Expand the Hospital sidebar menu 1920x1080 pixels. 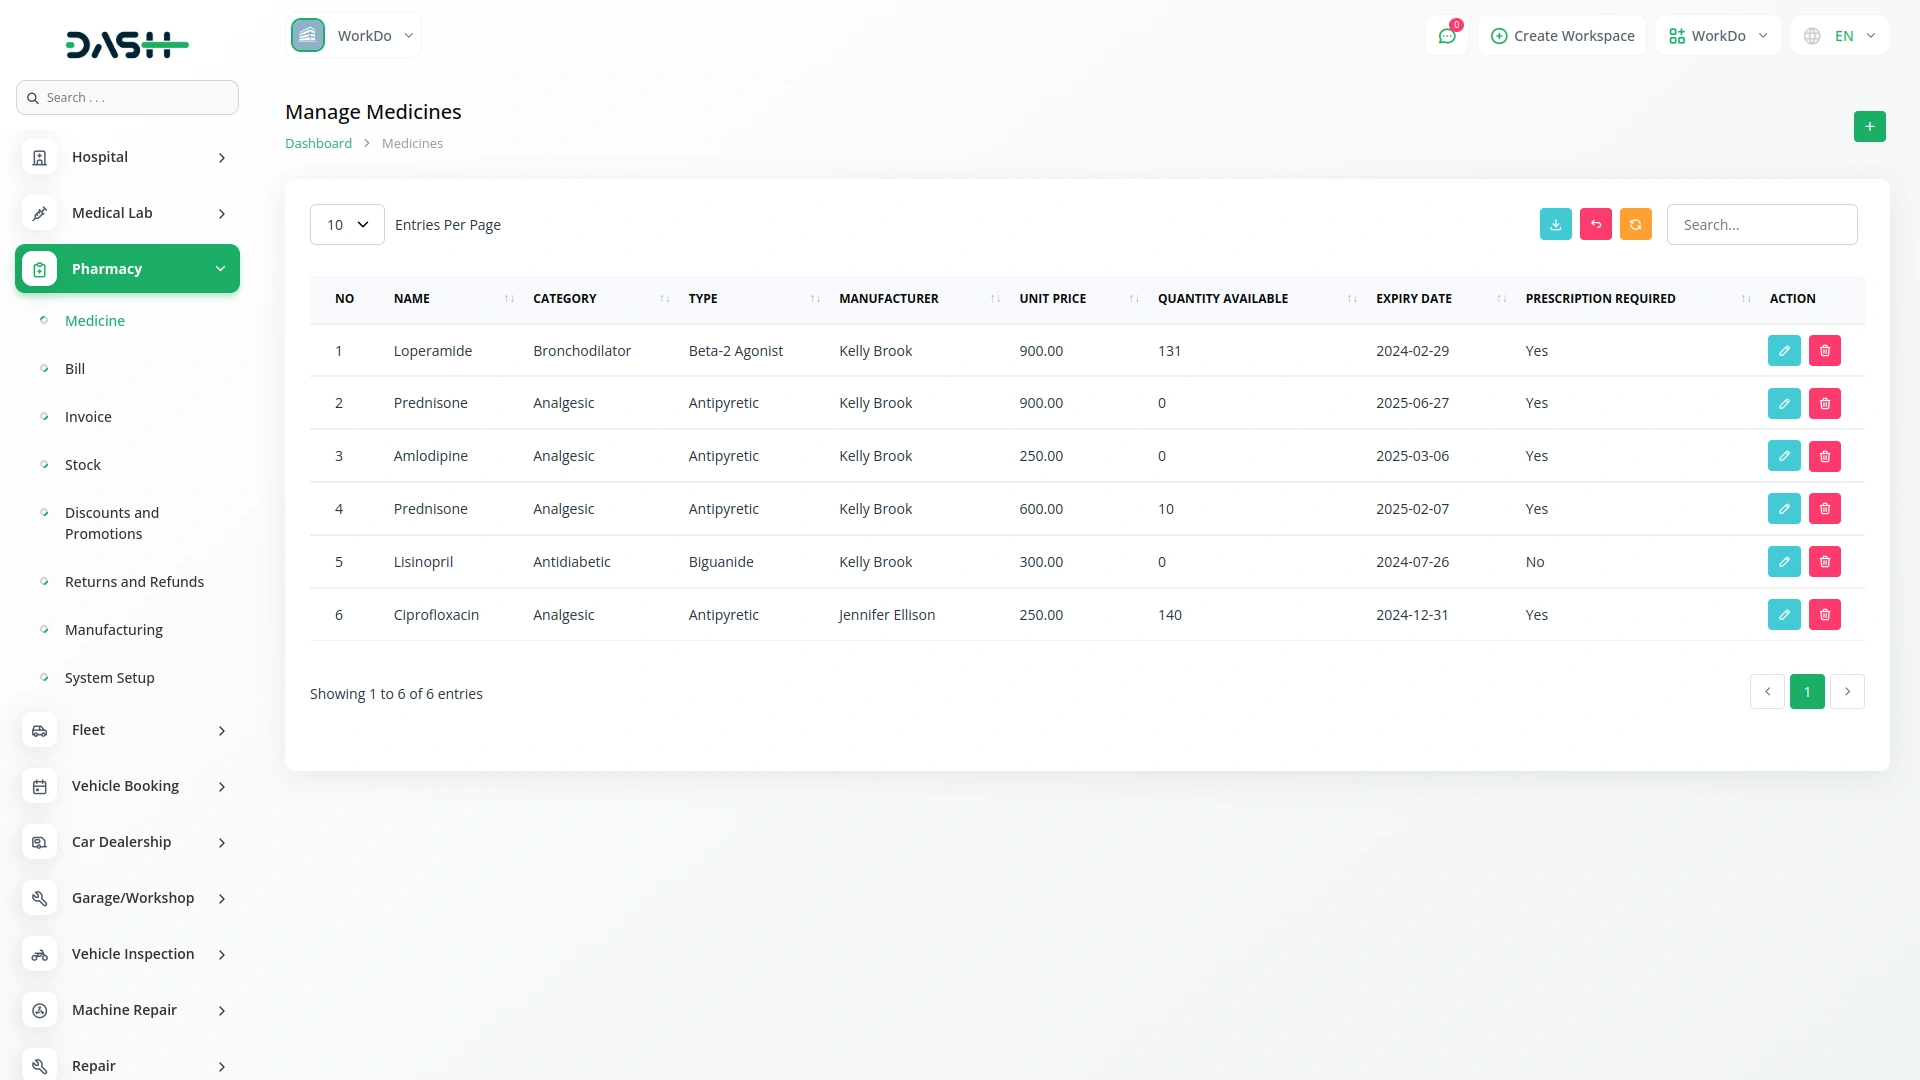(x=127, y=157)
